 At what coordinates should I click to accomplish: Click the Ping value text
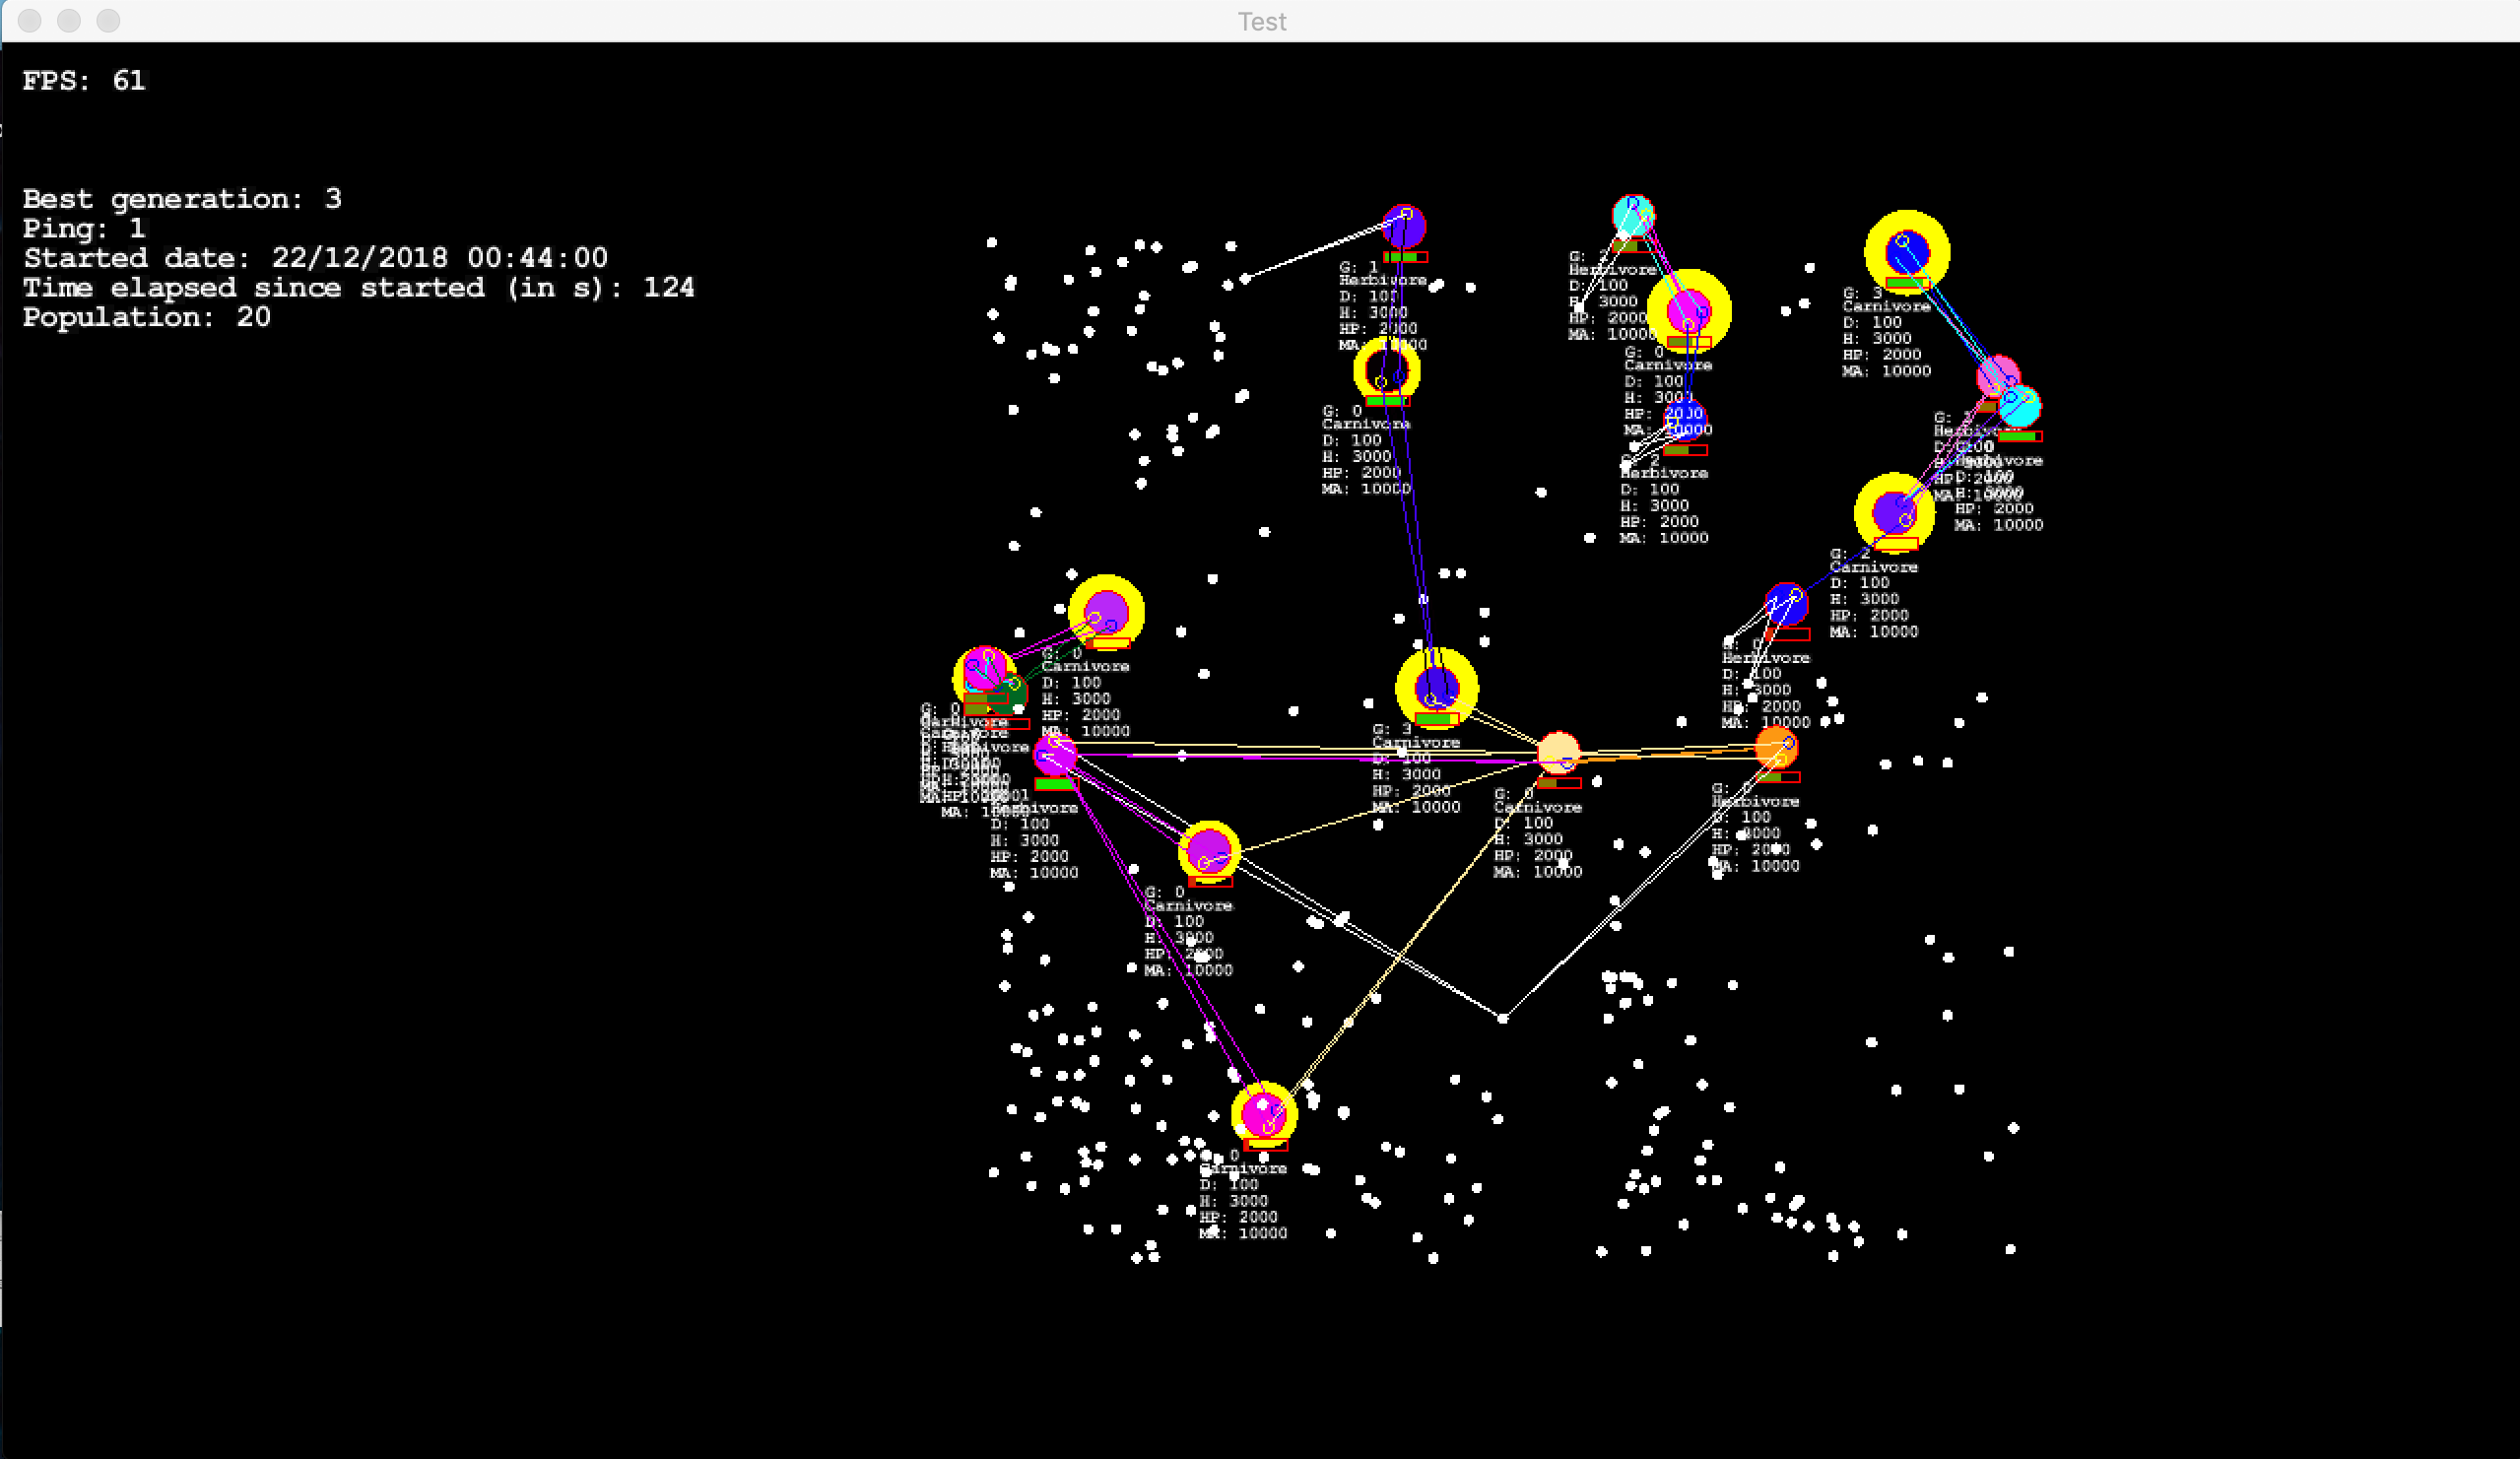(x=84, y=228)
